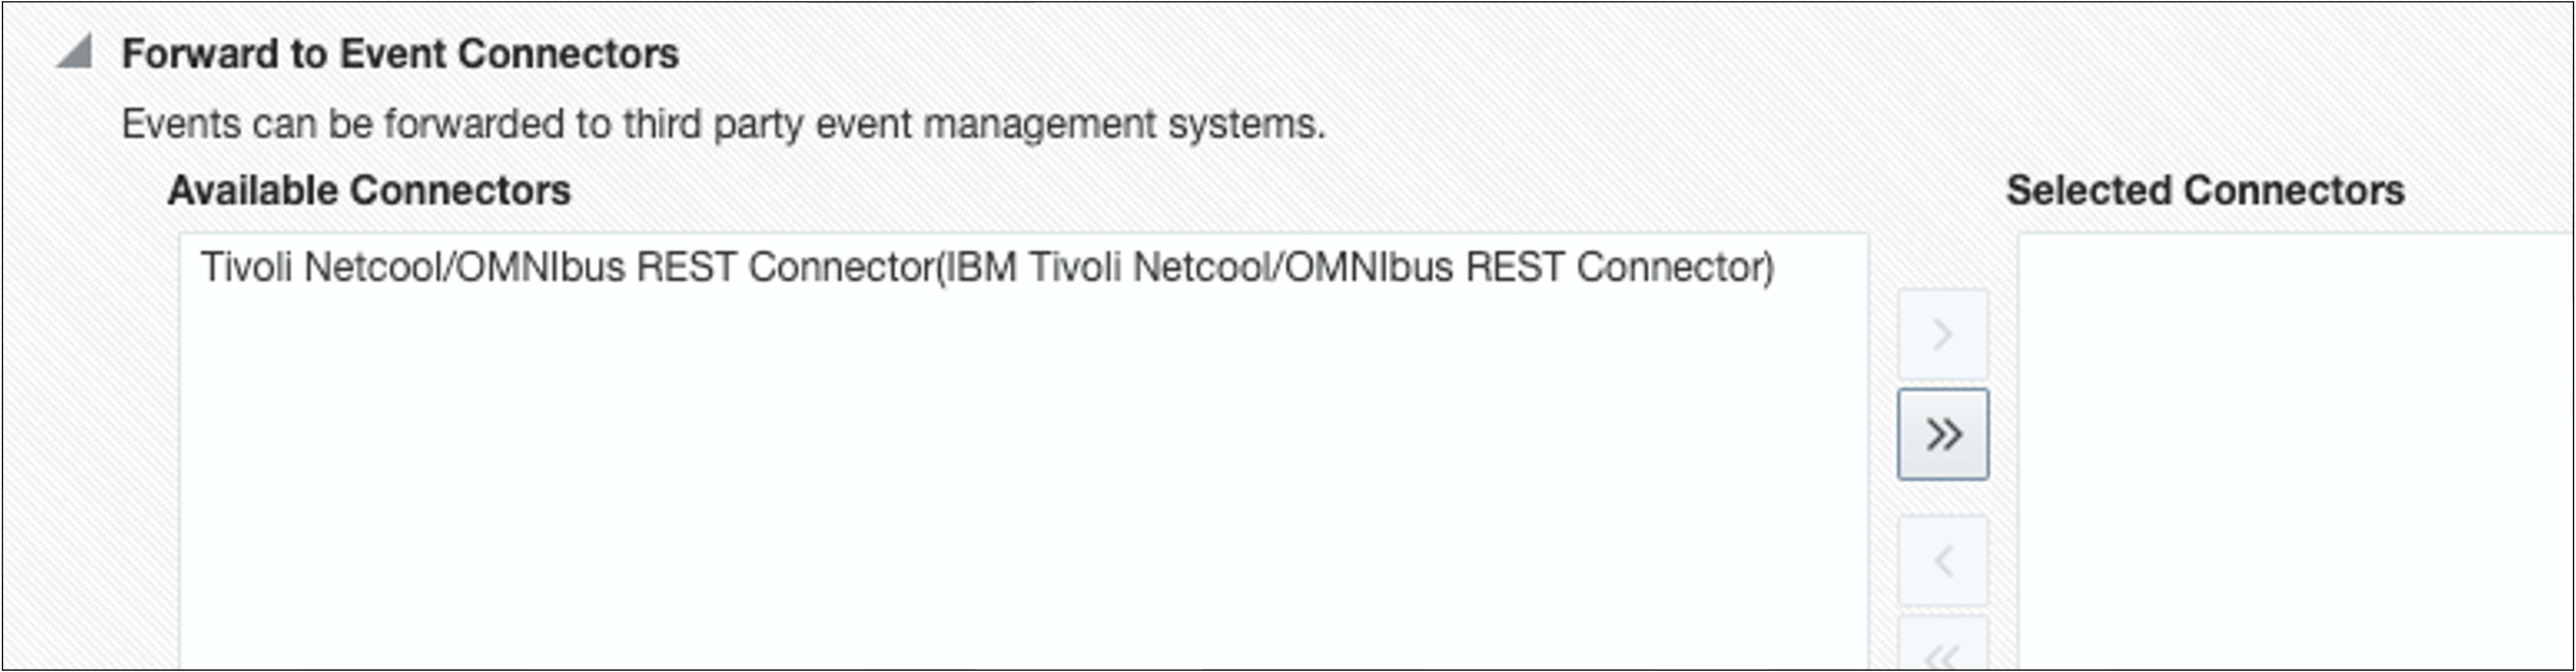
Task: Toggle the gray disclosure triangle beside heading
Action: click(x=75, y=51)
